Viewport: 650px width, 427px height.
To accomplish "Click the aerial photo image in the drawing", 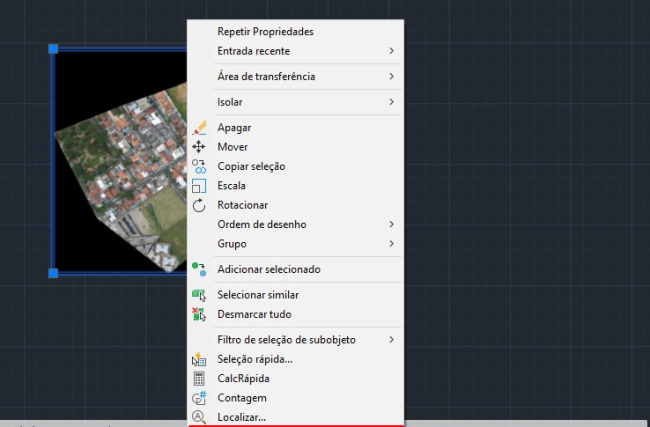I will click(120, 161).
